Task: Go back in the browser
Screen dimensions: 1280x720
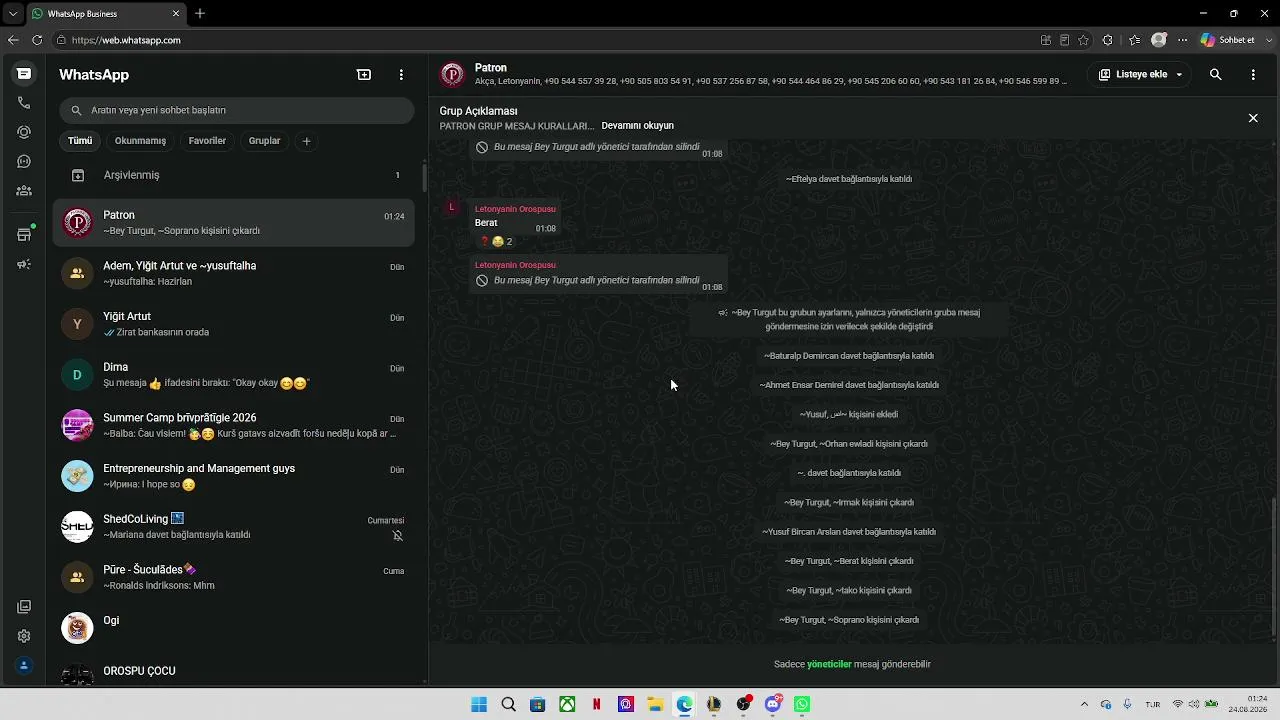Action: (x=13, y=40)
